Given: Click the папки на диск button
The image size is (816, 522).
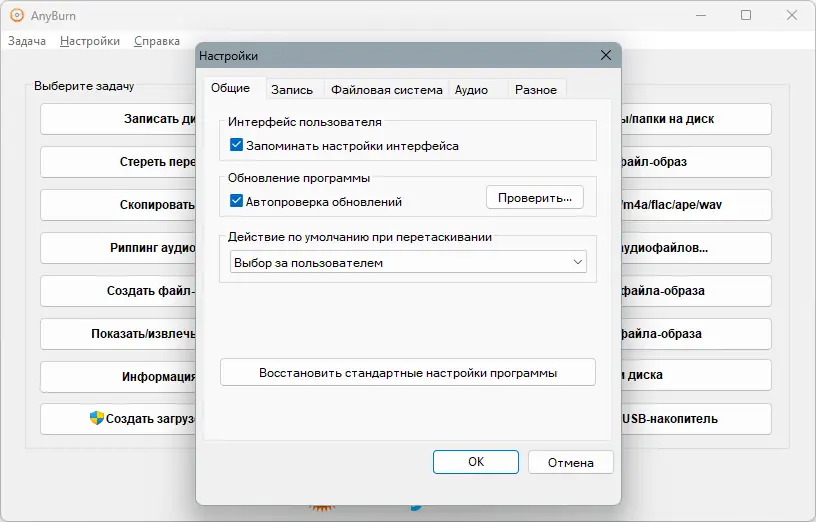Looking at the screenshot, I should pyautogui.click(x=696, y=119).
